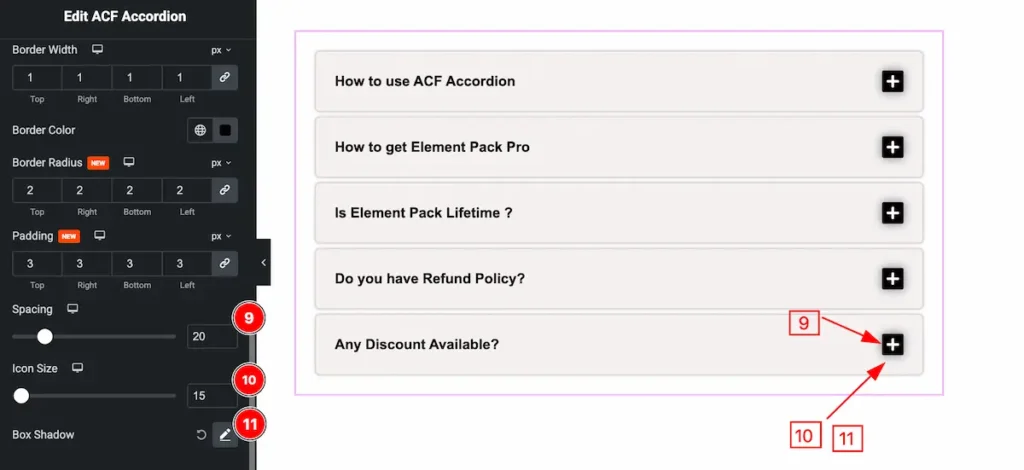This screenshot has width=1024, height=470.
Task: Open the Border Color global color globe
Action: [201, 130]
